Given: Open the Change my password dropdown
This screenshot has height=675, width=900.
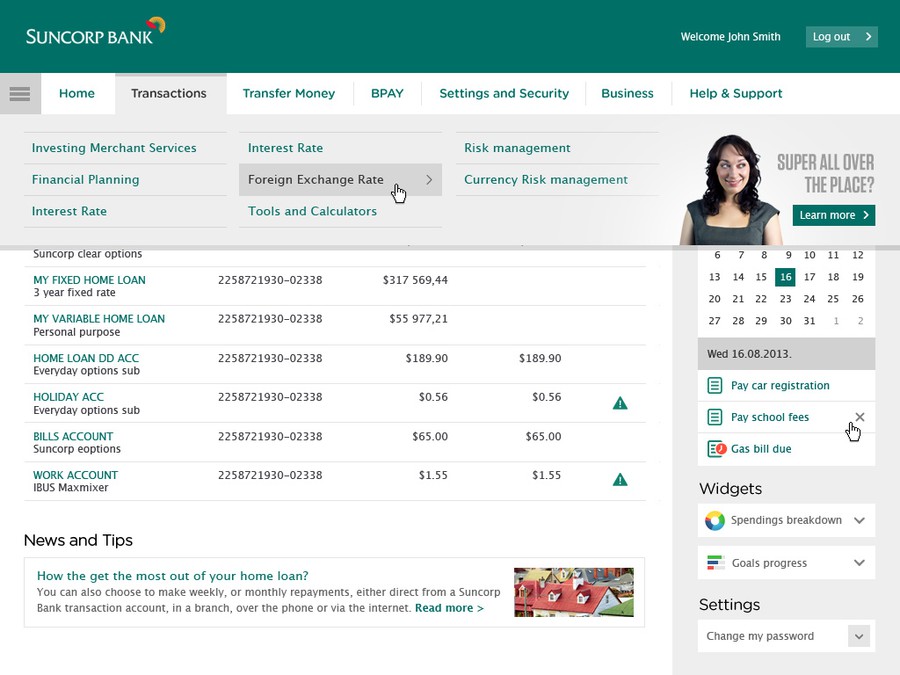Looking at the screenshot, I should [858, 636].
